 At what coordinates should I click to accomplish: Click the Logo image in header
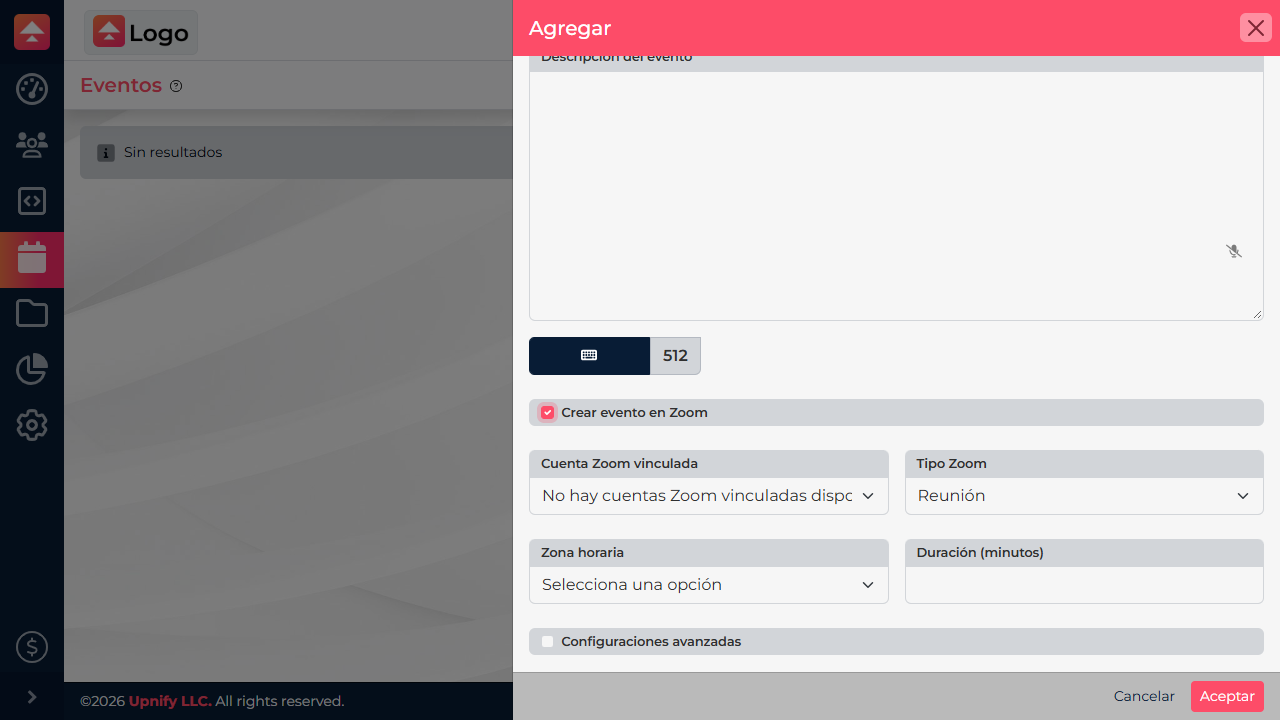click(141, 32)
